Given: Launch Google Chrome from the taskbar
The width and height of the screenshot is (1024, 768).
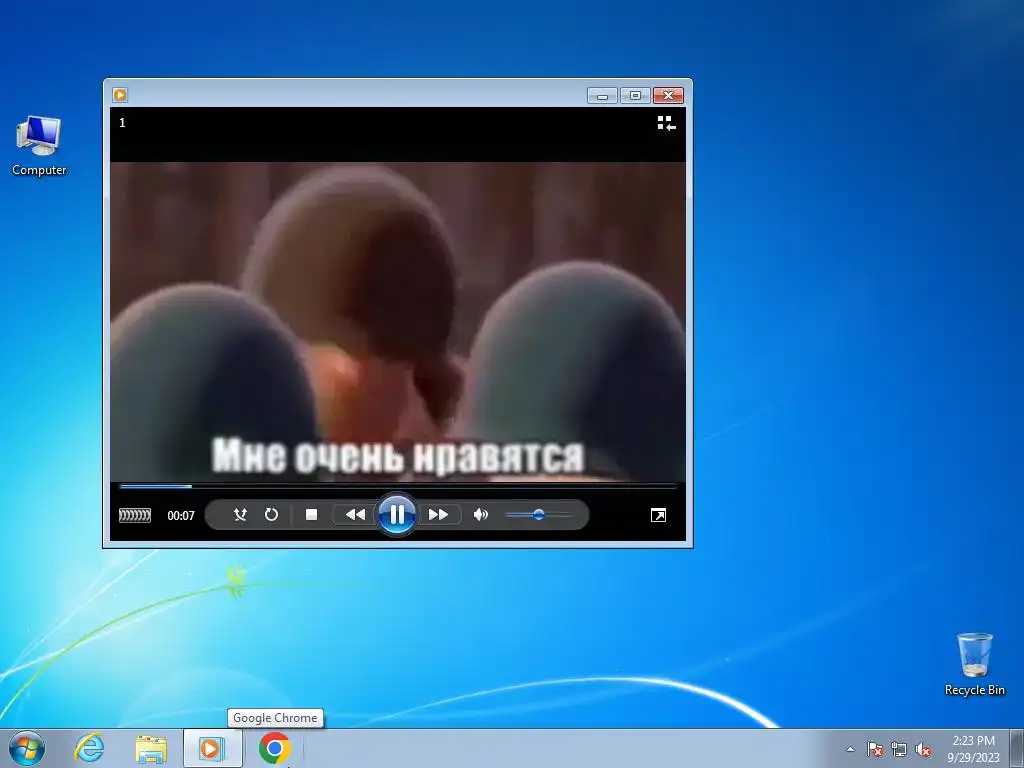Looking at the screenshot, I should pyautogui.click(x=275, y=748).
